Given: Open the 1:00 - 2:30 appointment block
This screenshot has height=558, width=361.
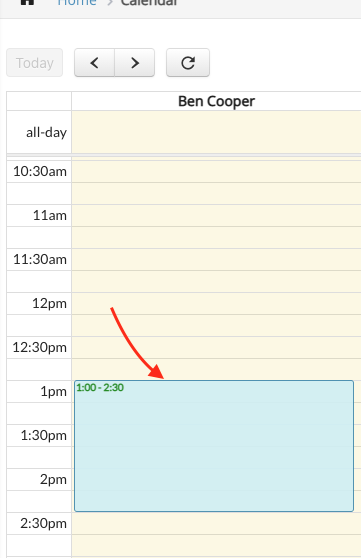Looking at the screenshot, I should pyautogui.click(x=214, y=446).
